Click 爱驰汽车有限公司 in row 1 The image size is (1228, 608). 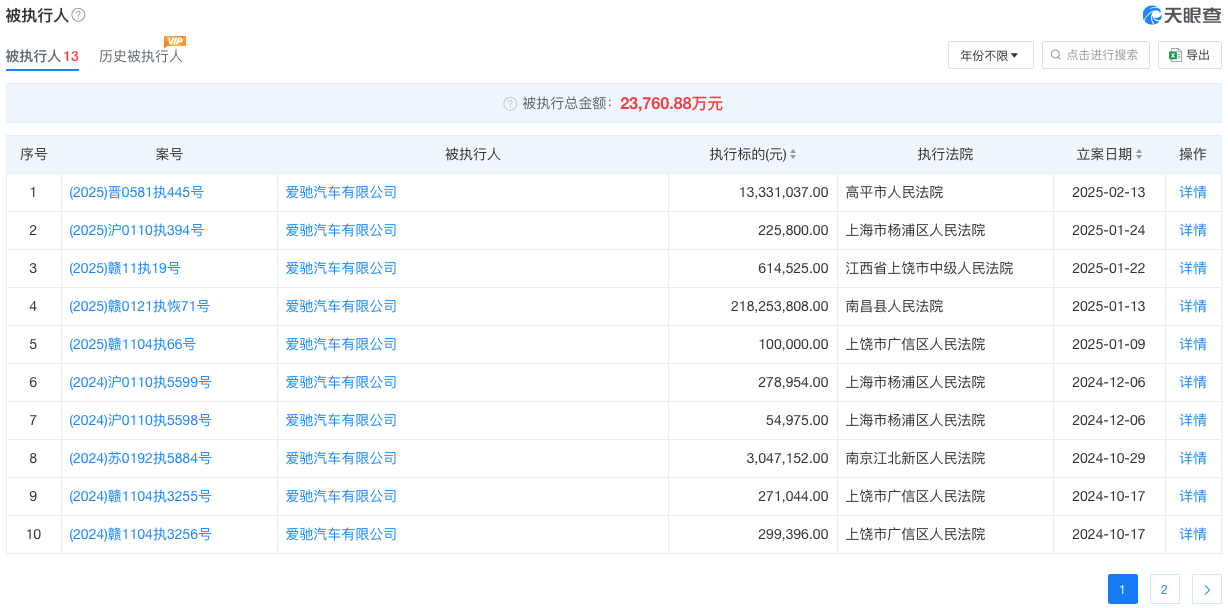pos(341,192)
